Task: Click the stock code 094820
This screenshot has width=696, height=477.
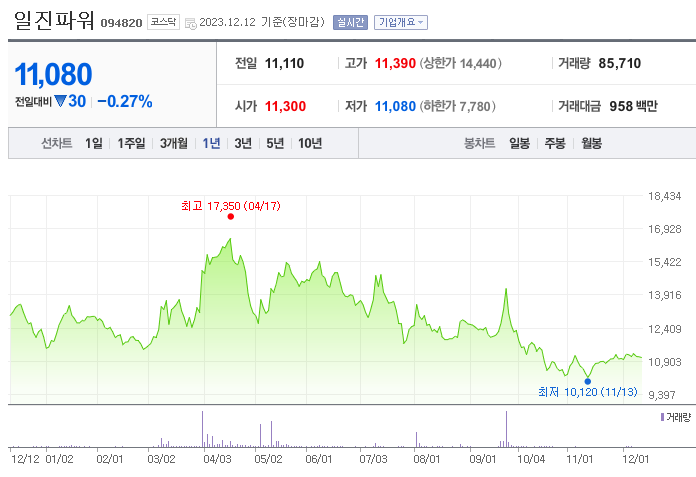Action: pos(121,23)
